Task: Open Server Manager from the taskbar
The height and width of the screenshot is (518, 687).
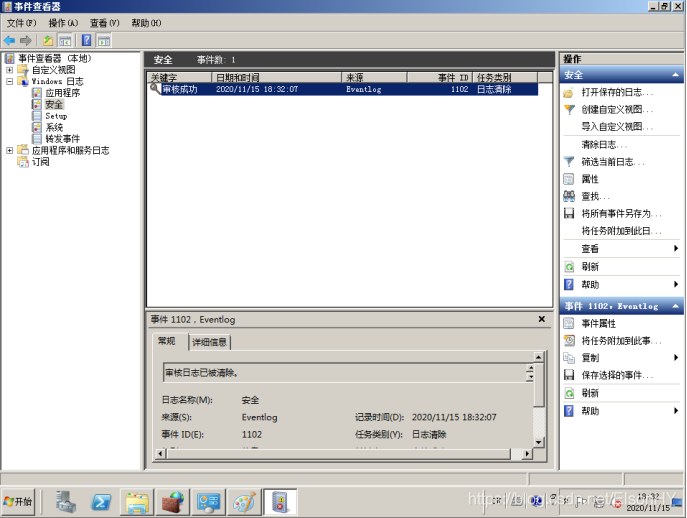Action: click(x=66, y=502)
